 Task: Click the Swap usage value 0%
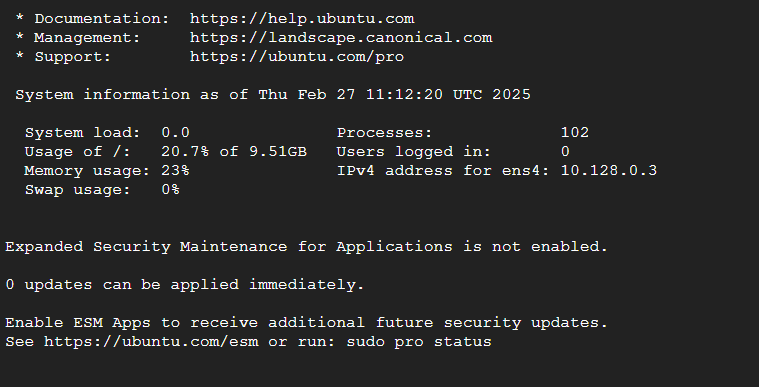(x=170, y=189)
